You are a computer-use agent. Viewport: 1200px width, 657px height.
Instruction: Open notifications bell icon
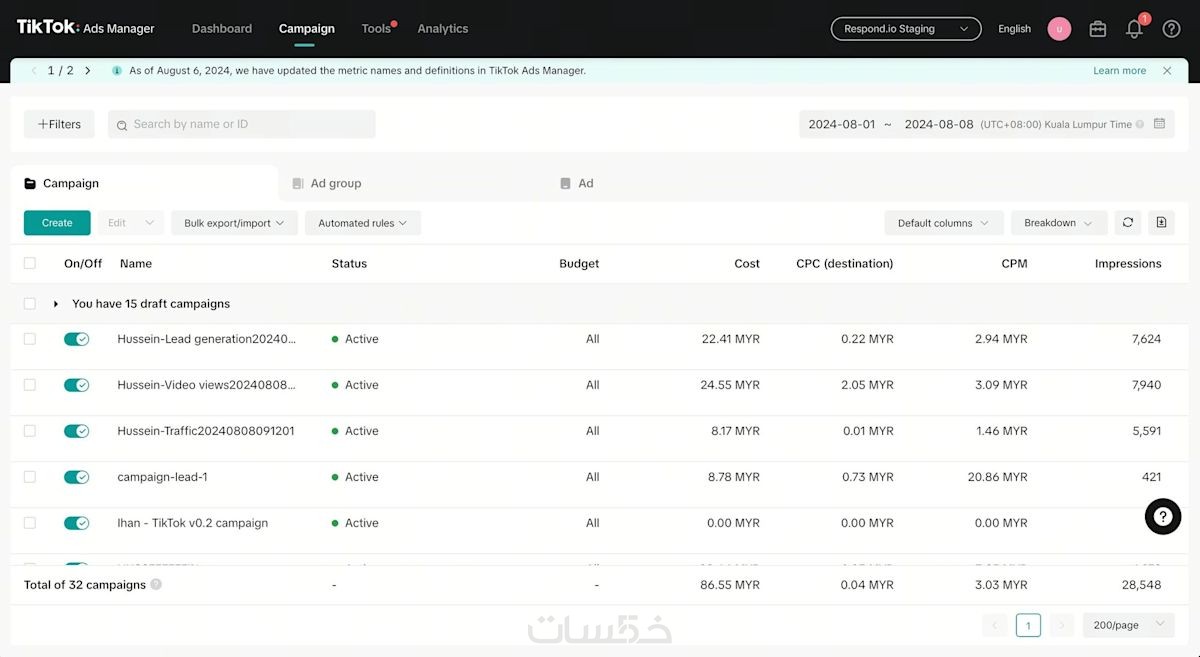(x=1134, y=29)
